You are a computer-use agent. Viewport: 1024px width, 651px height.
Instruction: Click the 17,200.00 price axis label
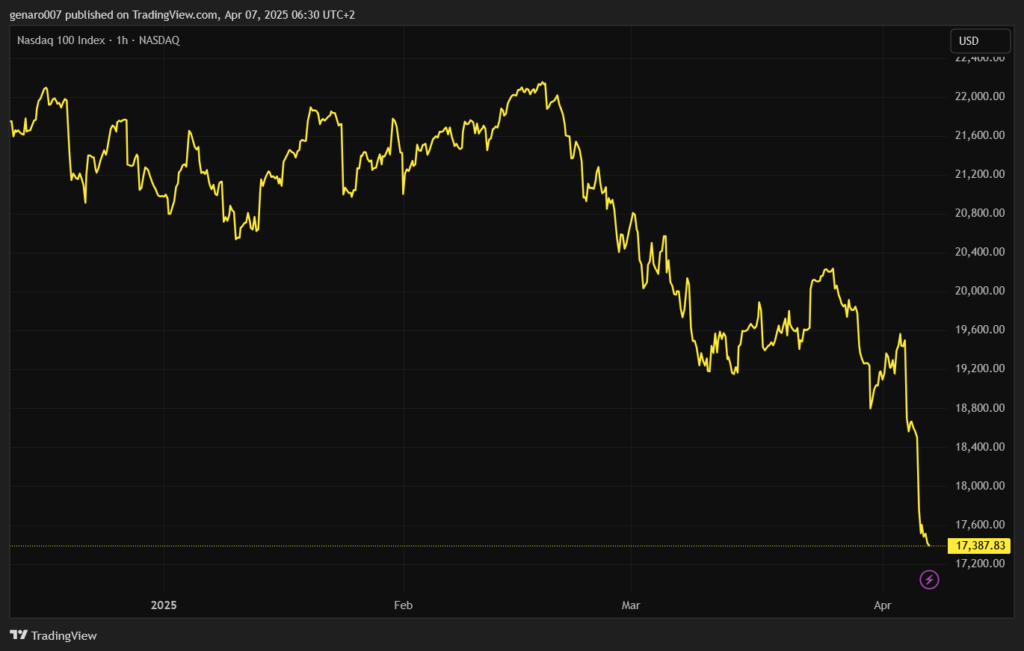[x=980, y=564]
